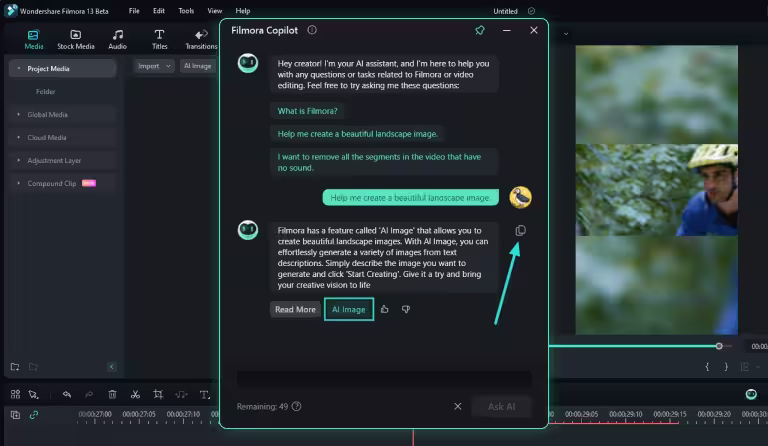
Task: Click the mark-out bracket icon
Action: point(726,367)
